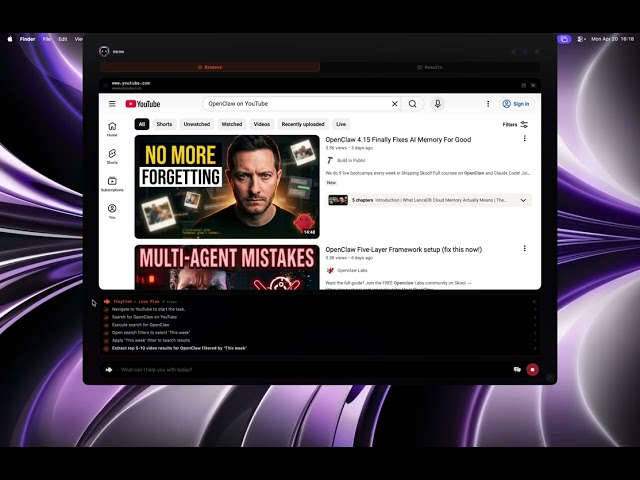
Task: Select the All filter chip
Action: tap(142, 124)
